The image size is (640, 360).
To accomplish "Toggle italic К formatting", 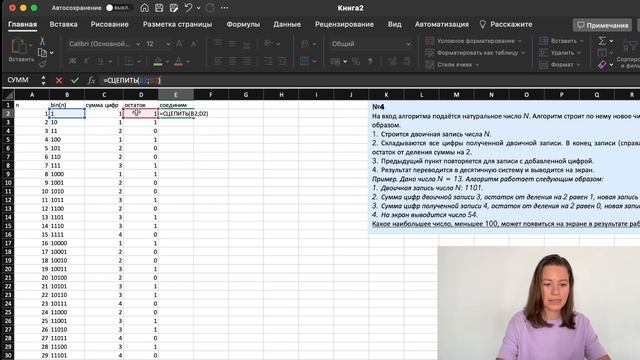I will (86, 62).
